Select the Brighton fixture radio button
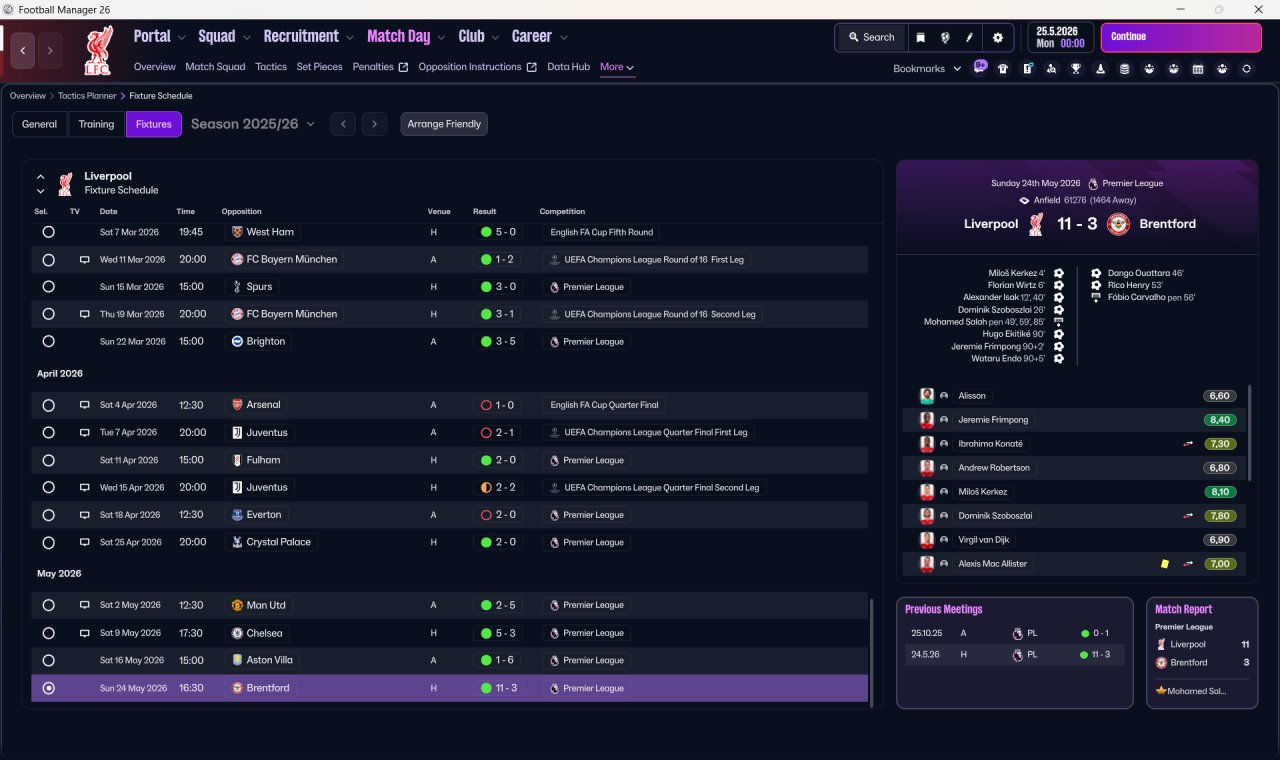 48,341
